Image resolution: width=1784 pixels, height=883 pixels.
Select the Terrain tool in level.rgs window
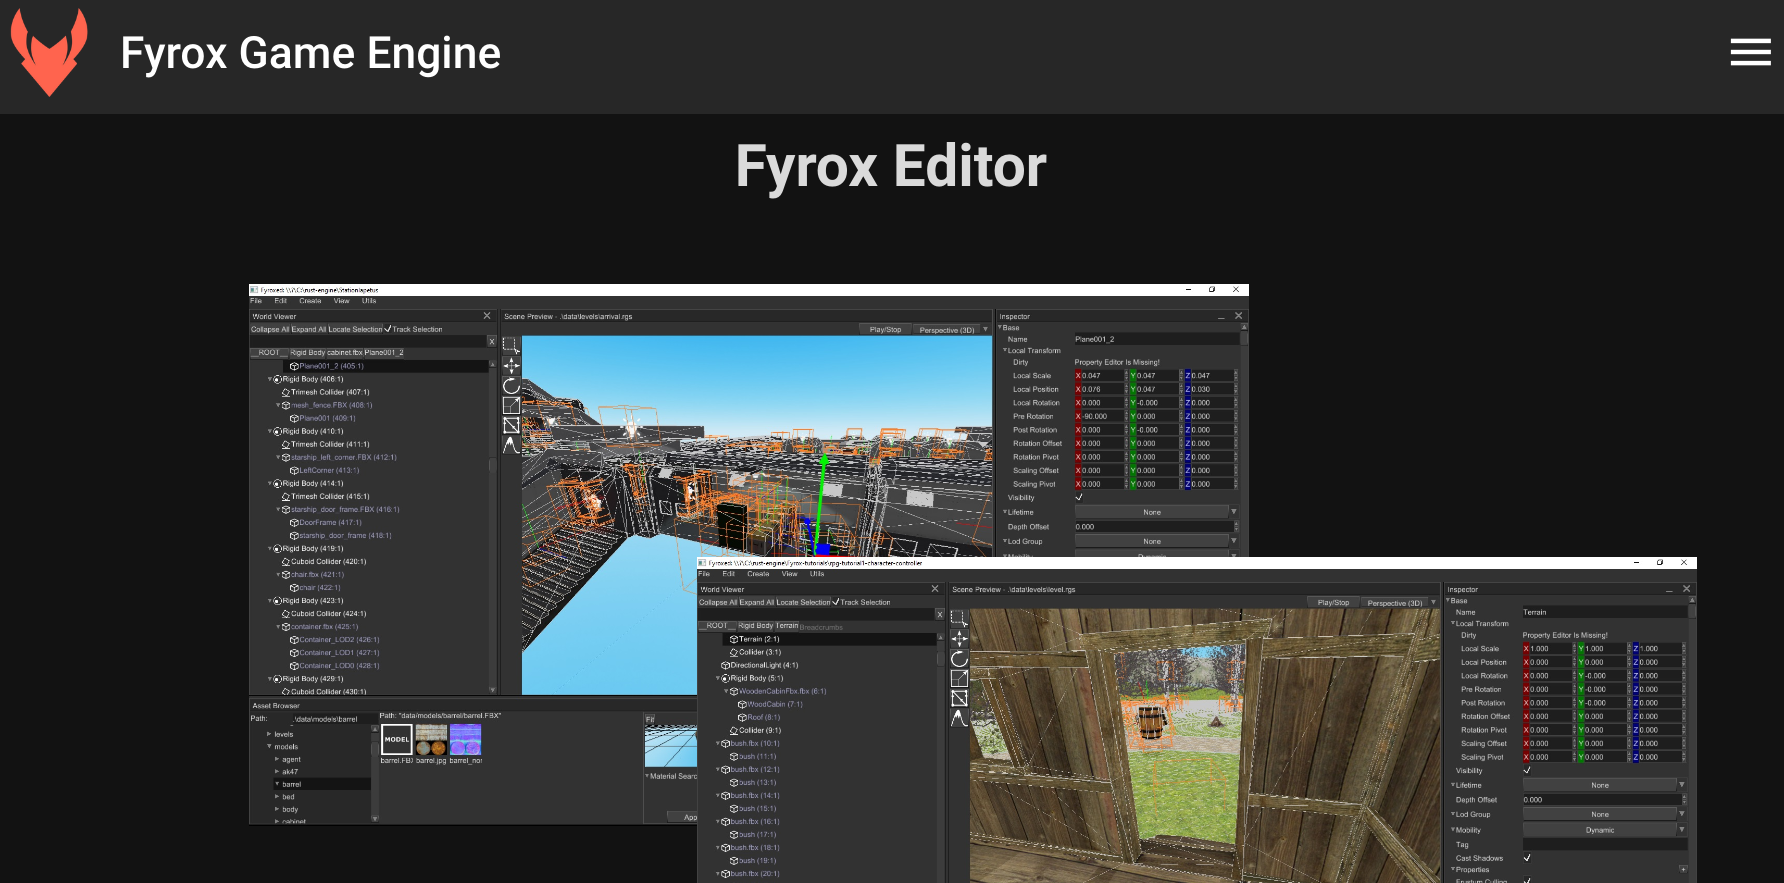pos(959,718)
